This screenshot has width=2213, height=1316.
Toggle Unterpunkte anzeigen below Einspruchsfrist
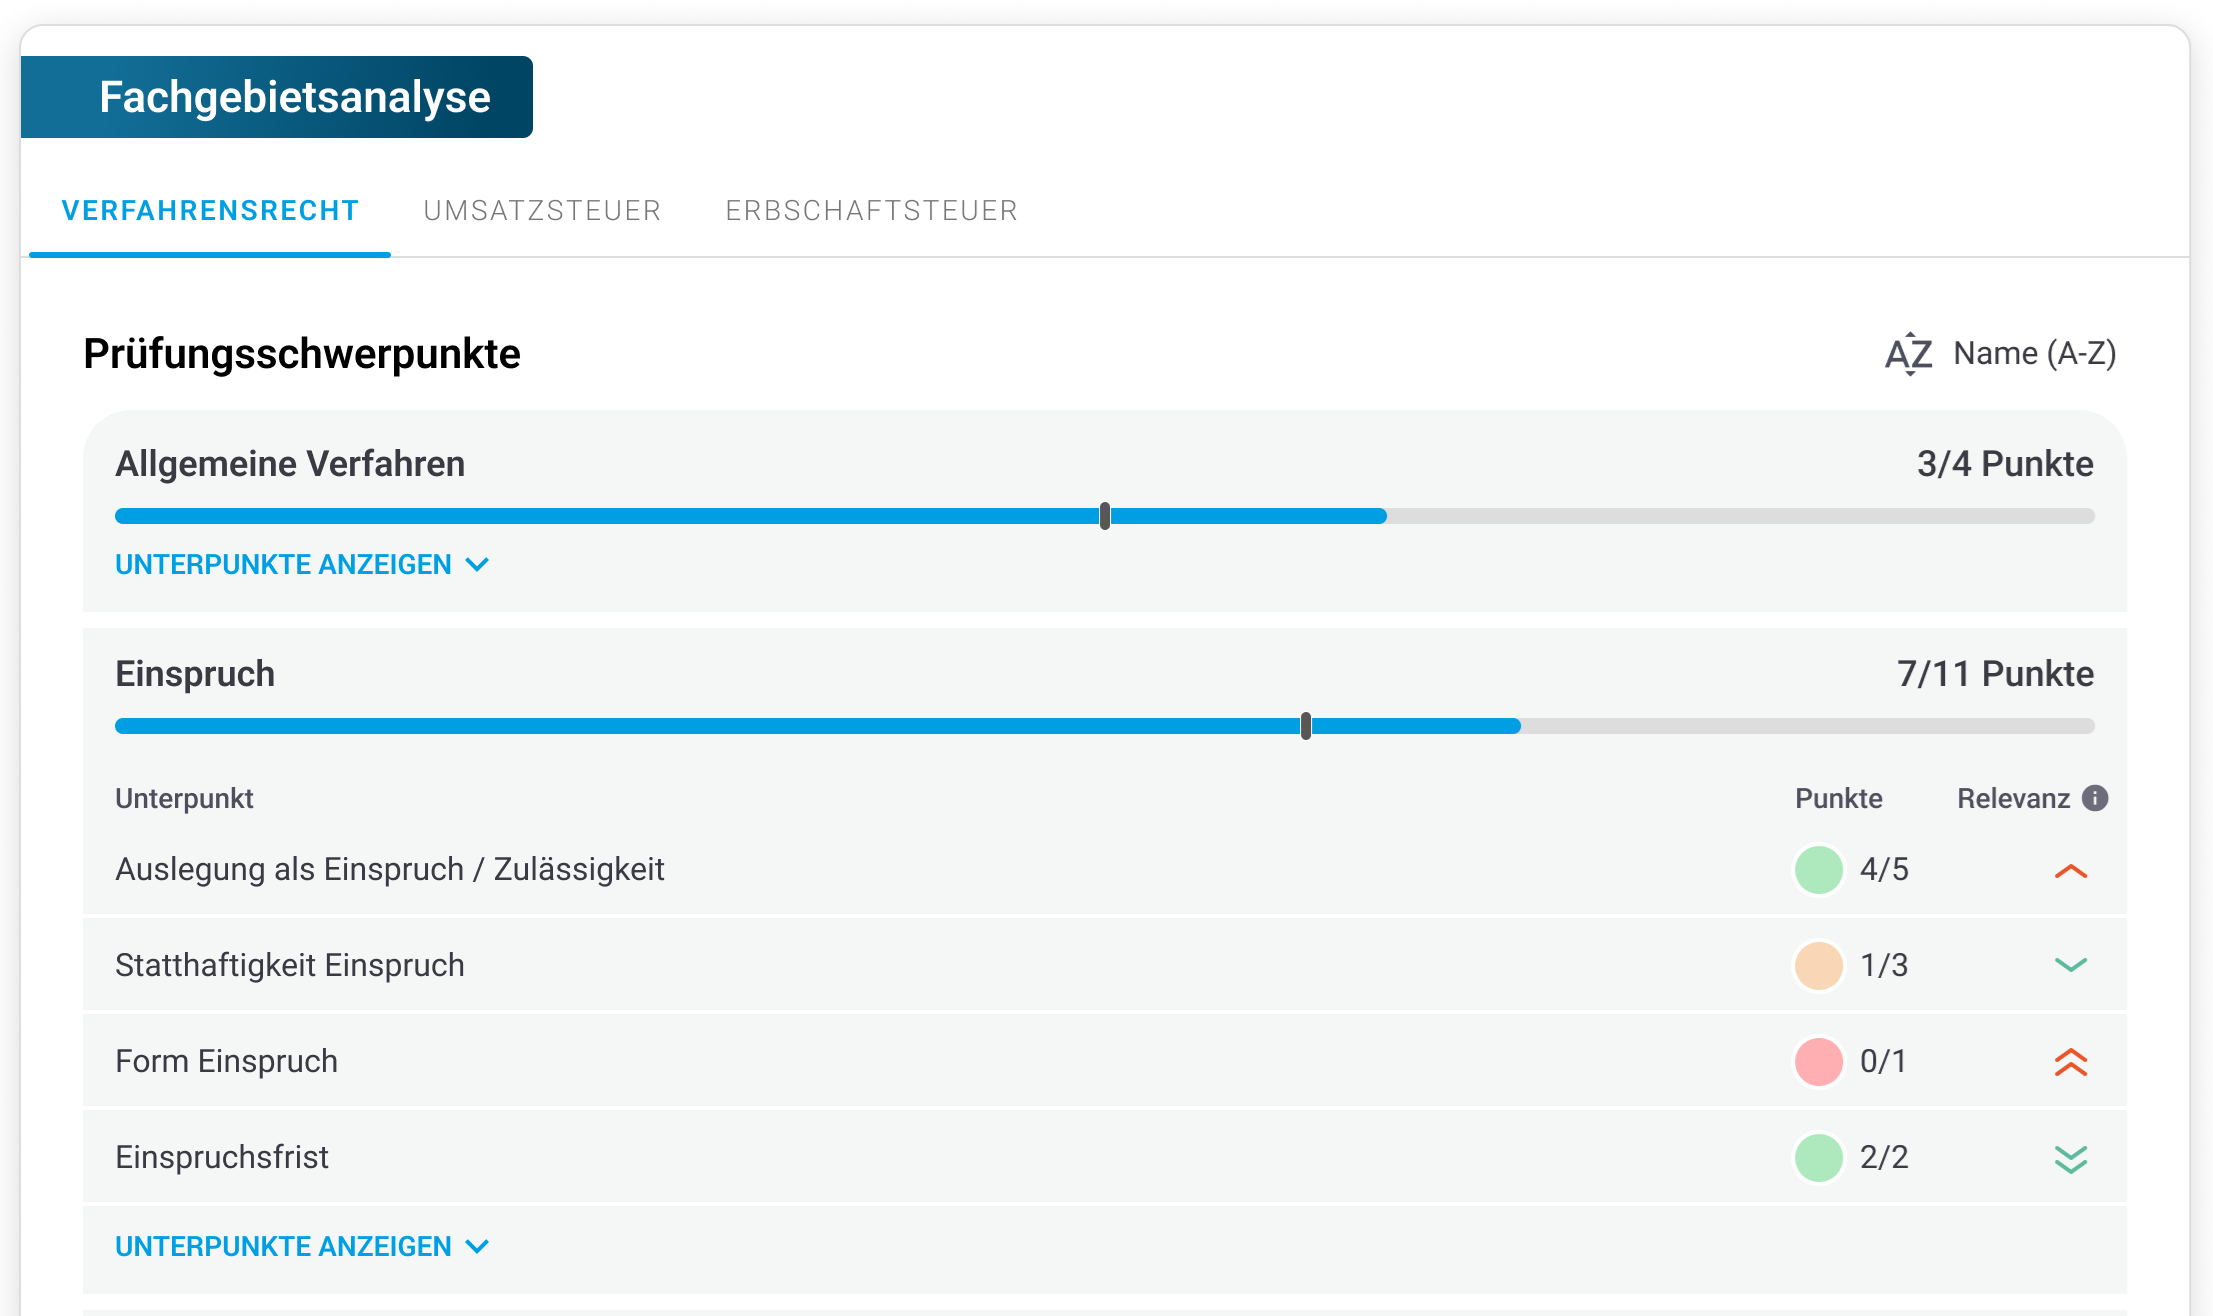click(302, 1247)
